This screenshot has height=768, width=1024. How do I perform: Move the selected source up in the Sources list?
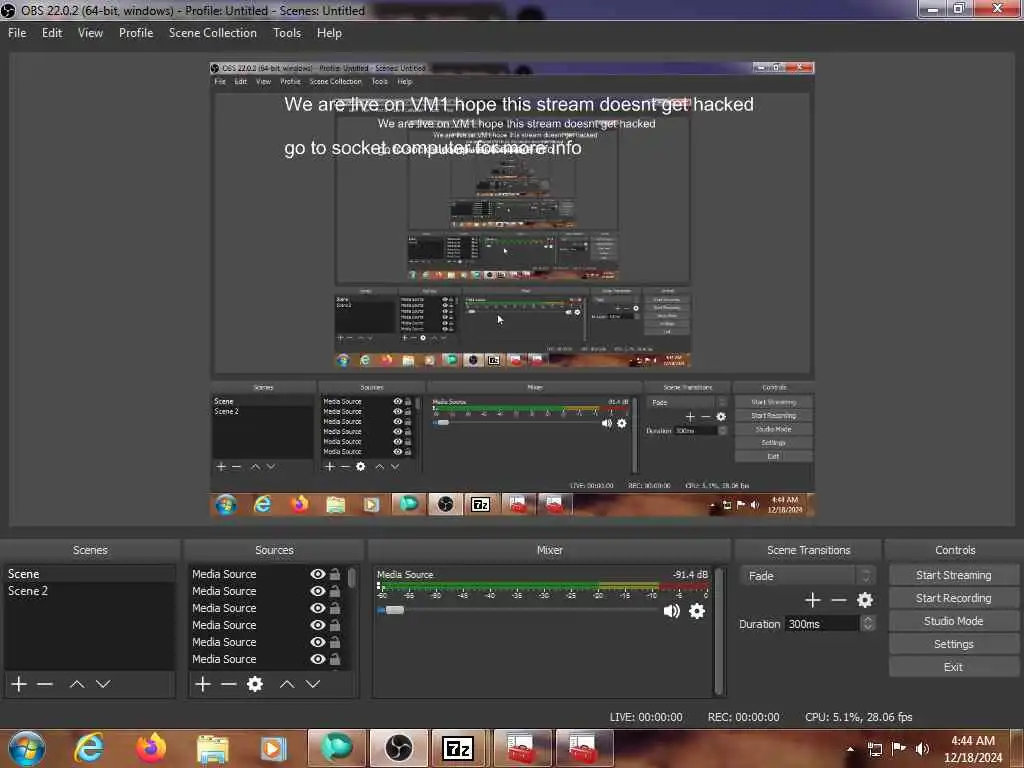(x=287, y=684)
